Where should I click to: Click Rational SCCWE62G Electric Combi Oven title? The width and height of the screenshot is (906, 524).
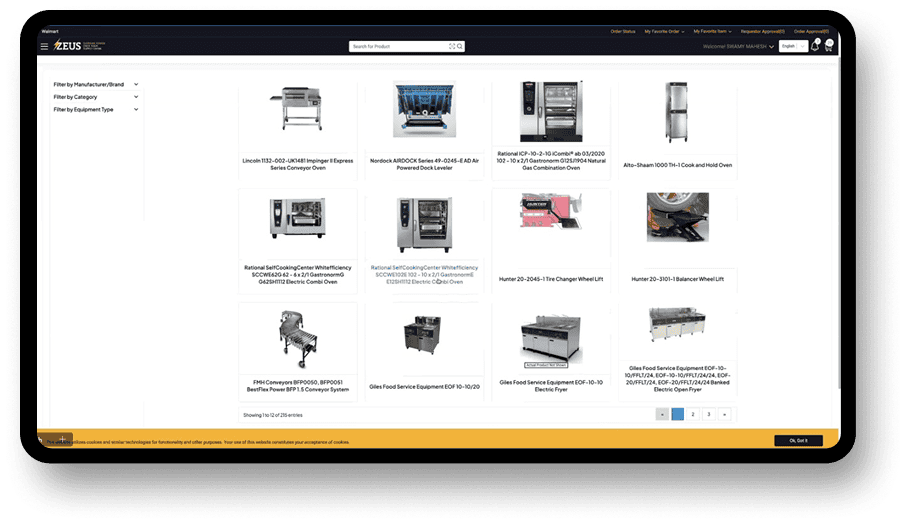pos(298,275)
